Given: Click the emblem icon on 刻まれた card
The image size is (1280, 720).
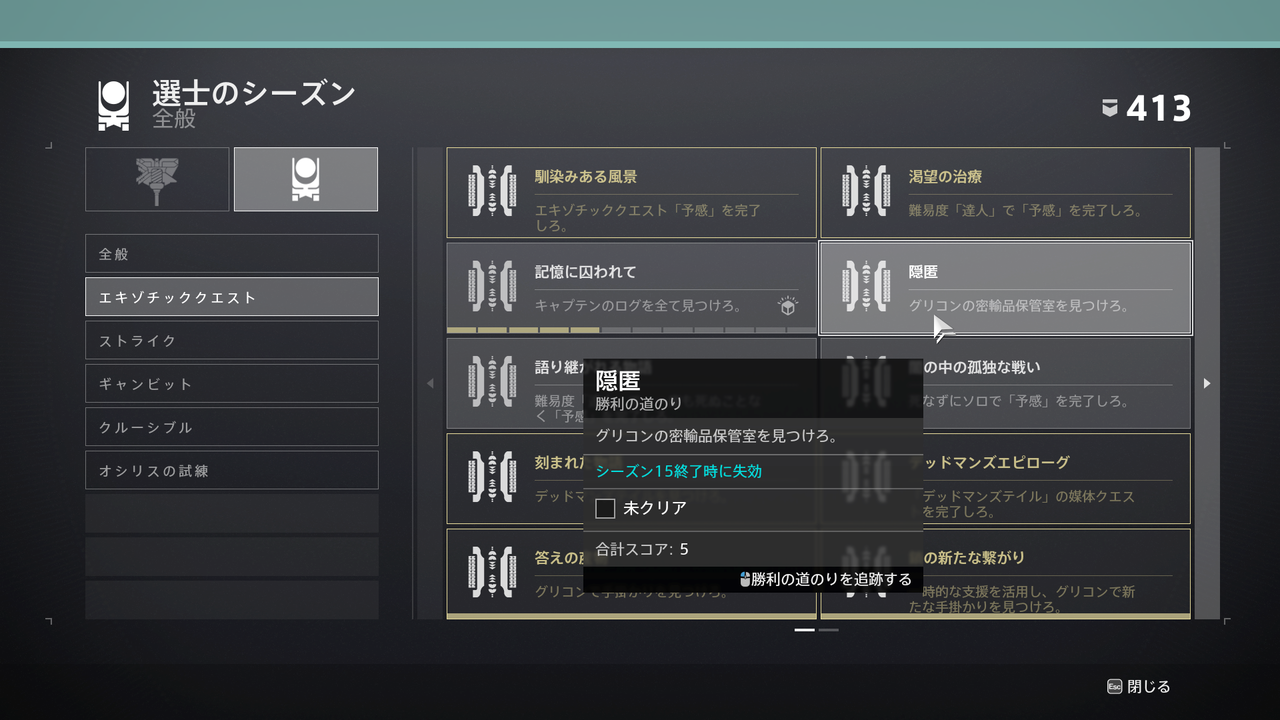Looking at the screenshot, I should [x=492, y=476].
